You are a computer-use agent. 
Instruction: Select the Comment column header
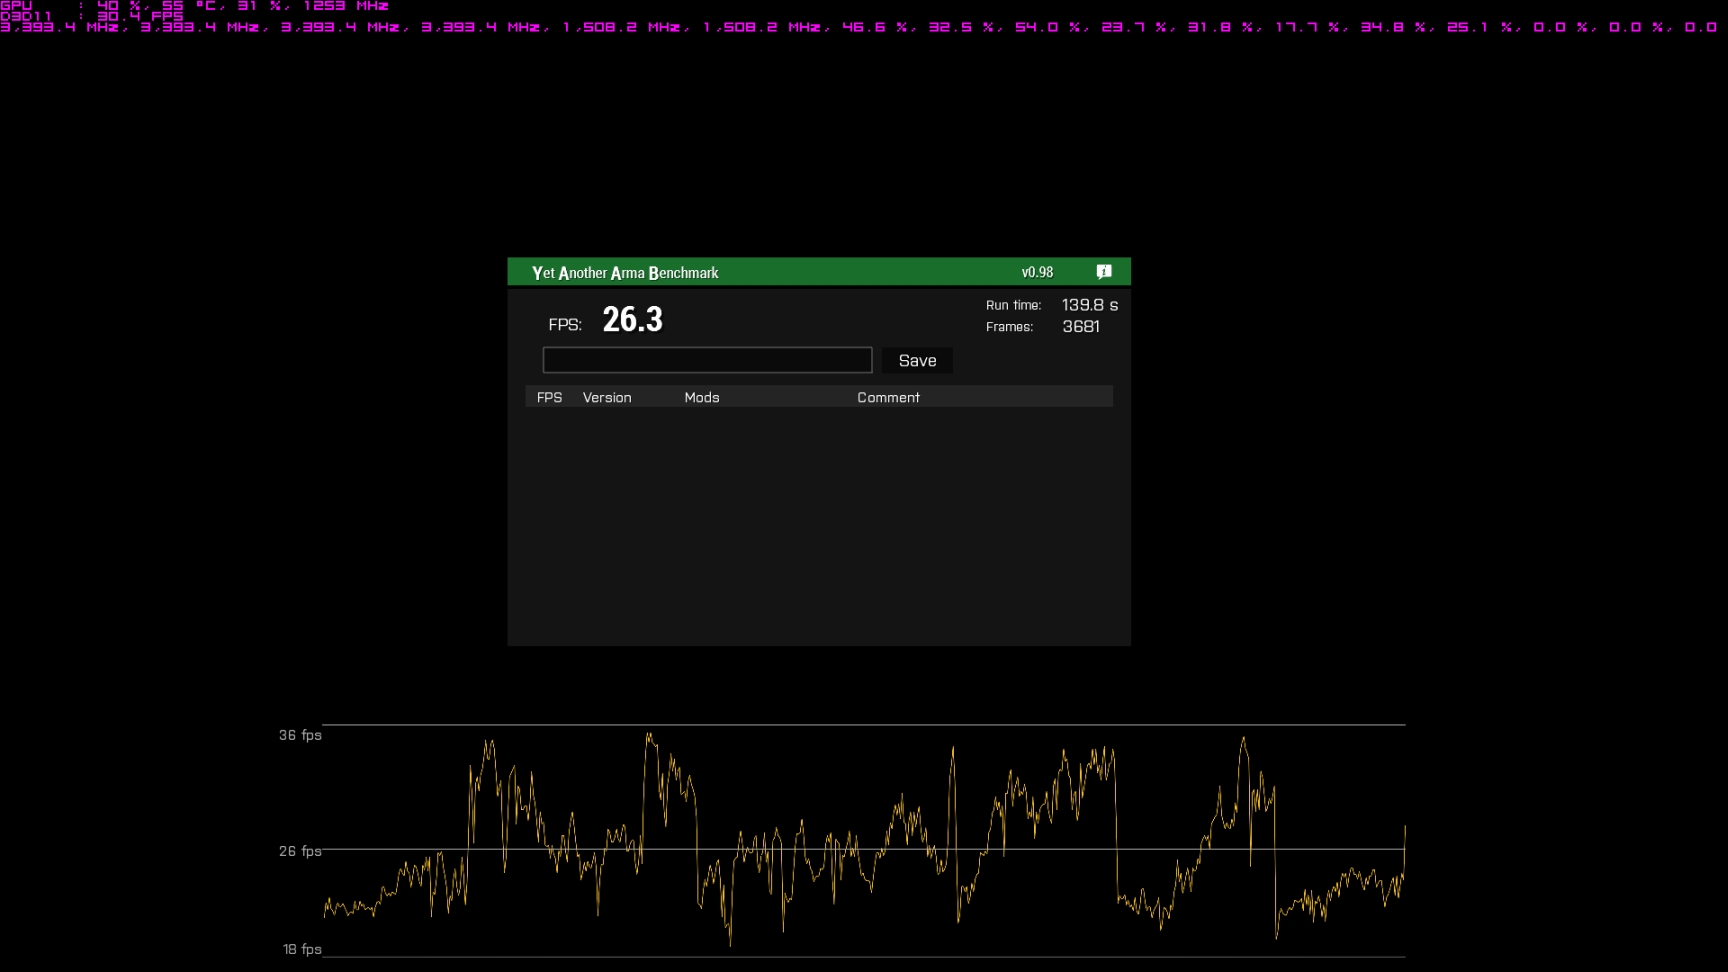coord(888,397)
